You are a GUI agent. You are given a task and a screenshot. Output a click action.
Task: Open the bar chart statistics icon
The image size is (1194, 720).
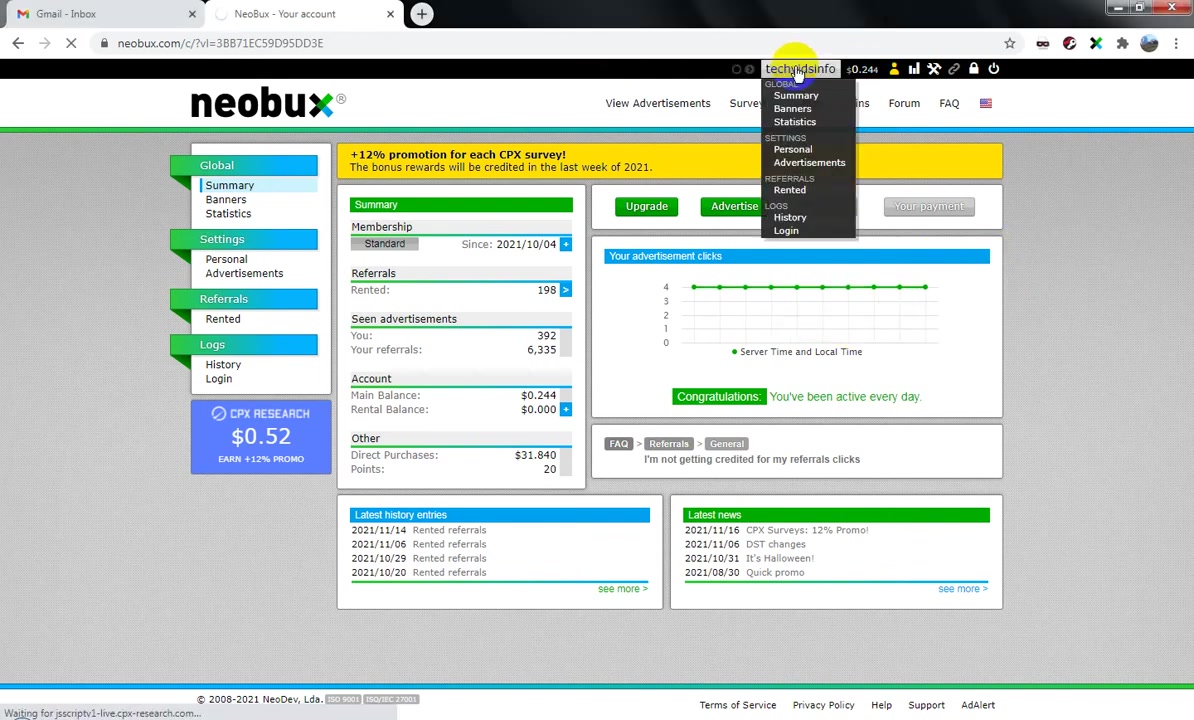[x=914, y=68]
